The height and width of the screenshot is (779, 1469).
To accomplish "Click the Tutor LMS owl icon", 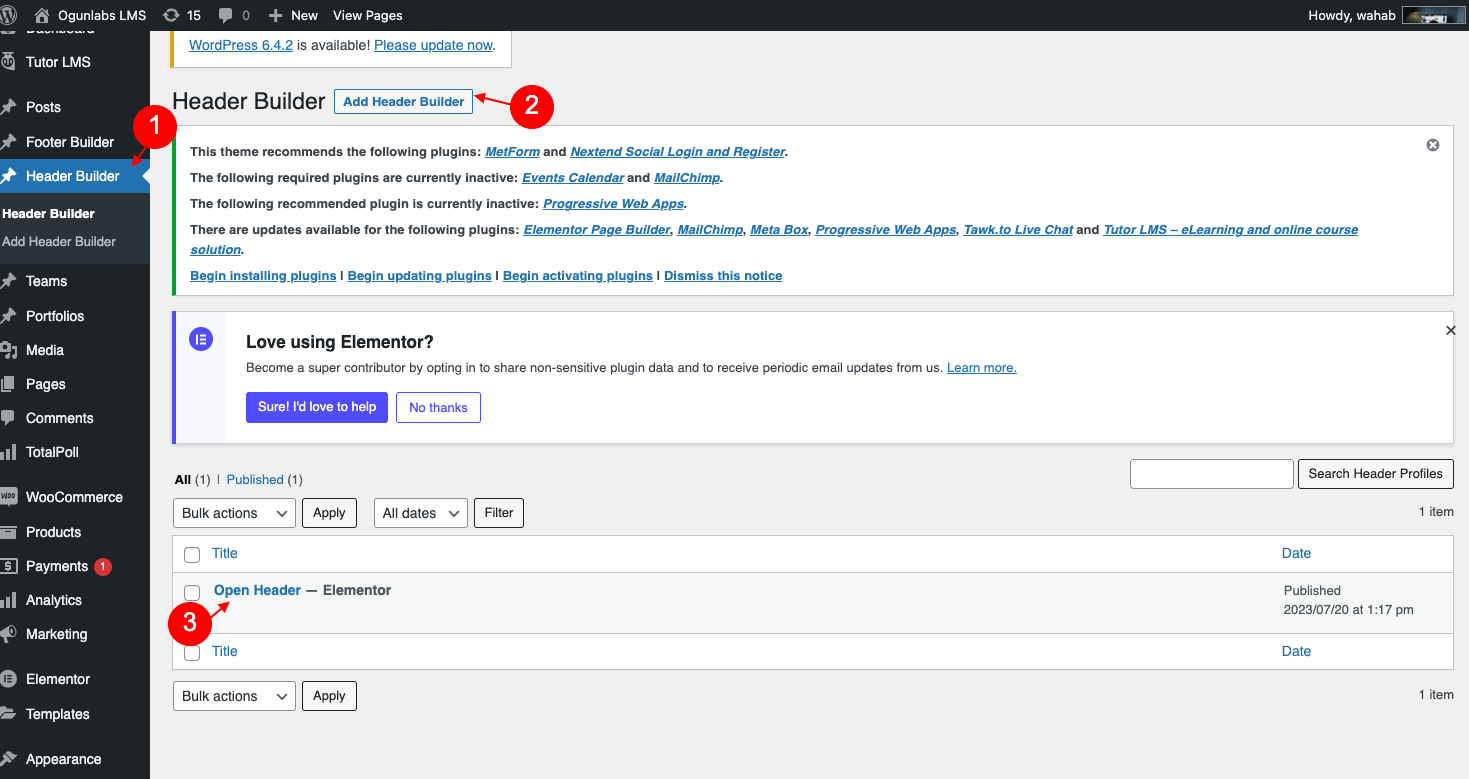I will (9, 62).
